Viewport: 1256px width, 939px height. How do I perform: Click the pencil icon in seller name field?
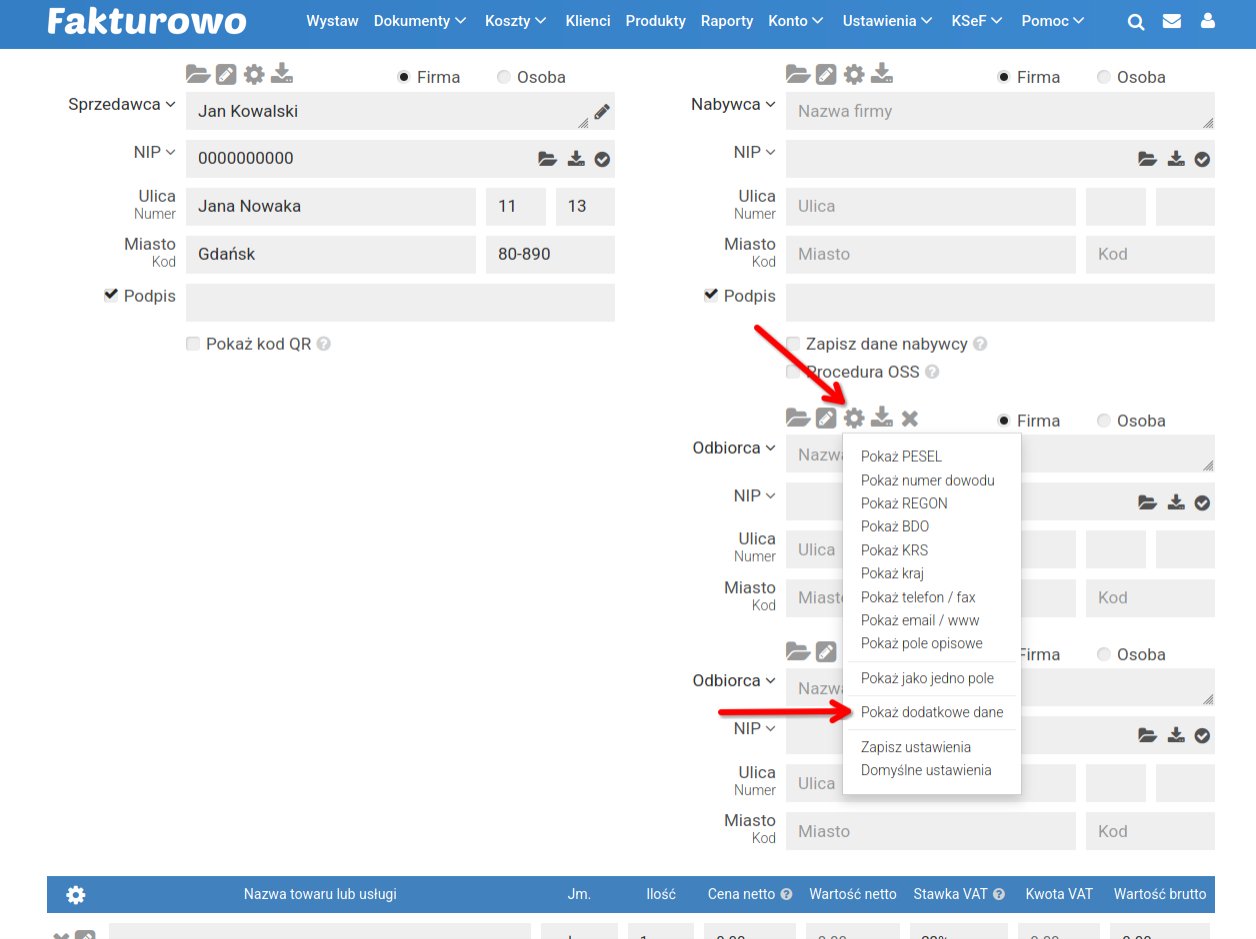pos(601,112)
